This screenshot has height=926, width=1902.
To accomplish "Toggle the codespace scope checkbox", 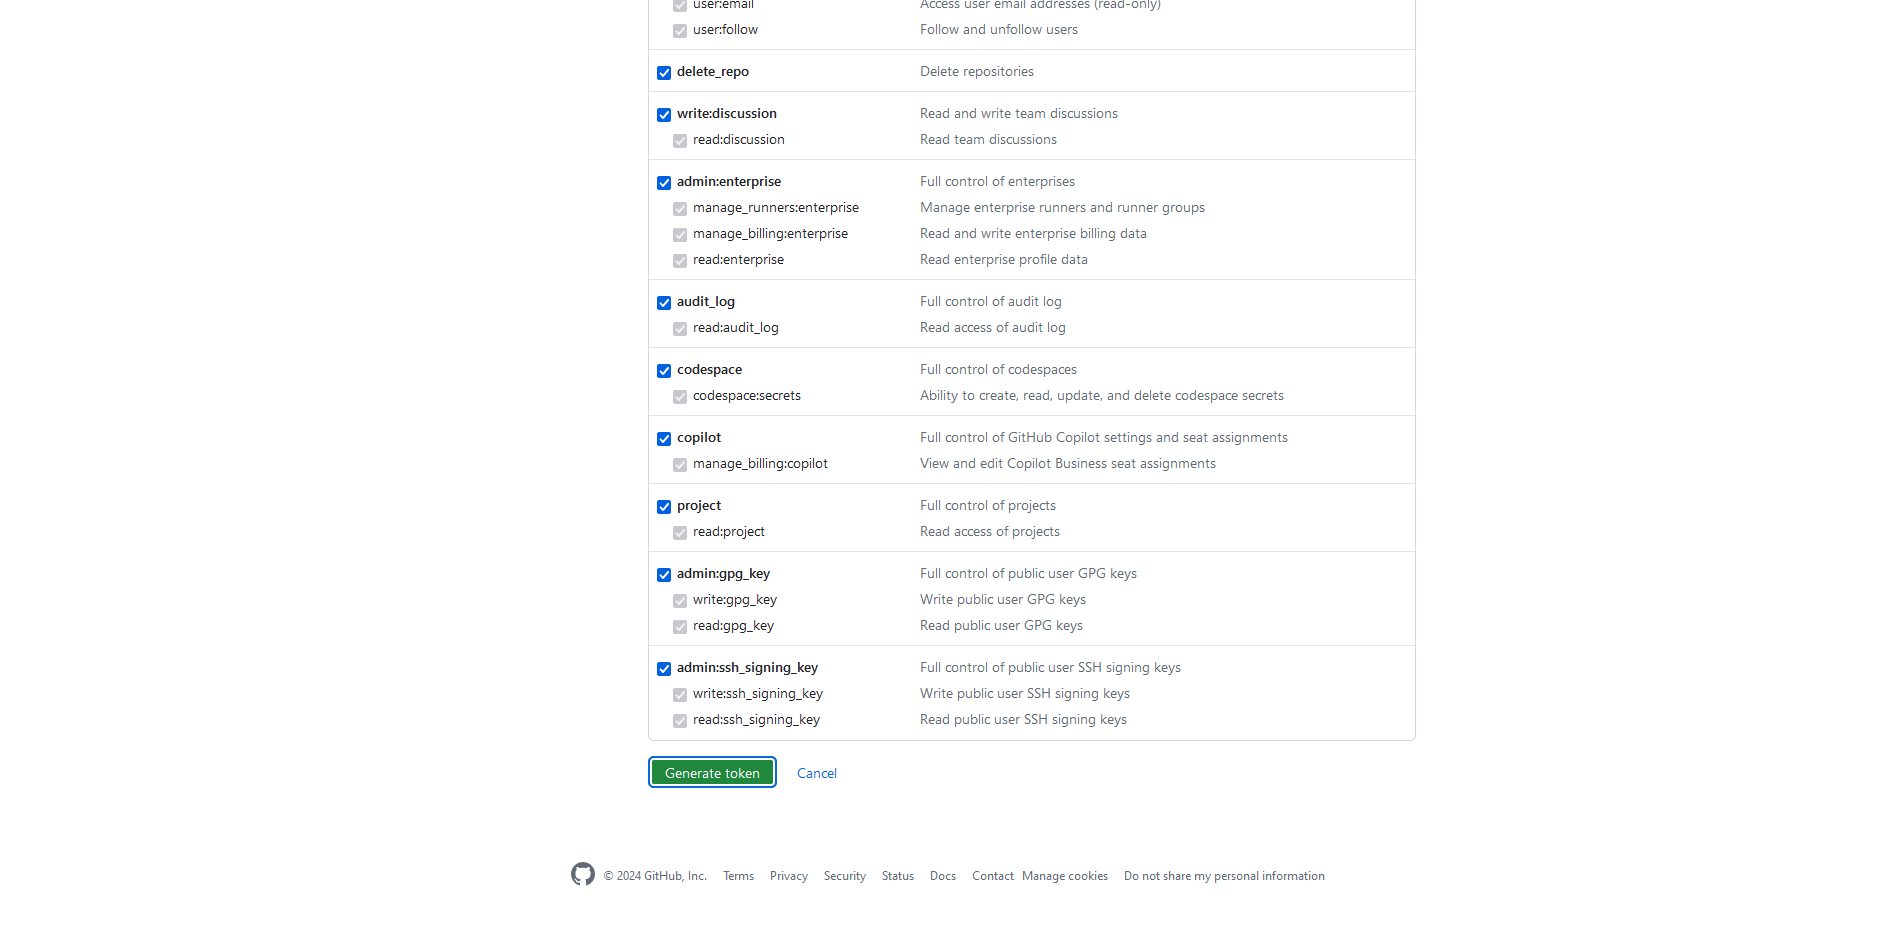I will [664, 371].
